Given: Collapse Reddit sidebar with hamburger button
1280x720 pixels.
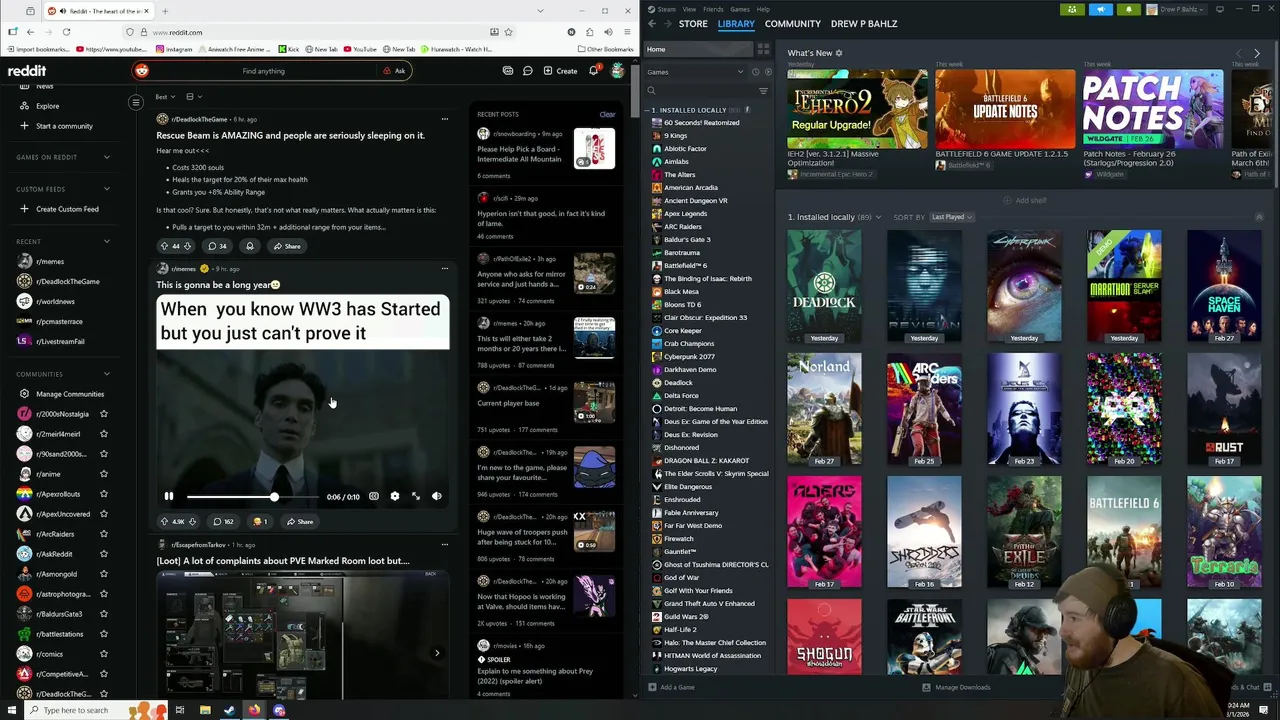Looking at the screenshot, I should [136, 102].
